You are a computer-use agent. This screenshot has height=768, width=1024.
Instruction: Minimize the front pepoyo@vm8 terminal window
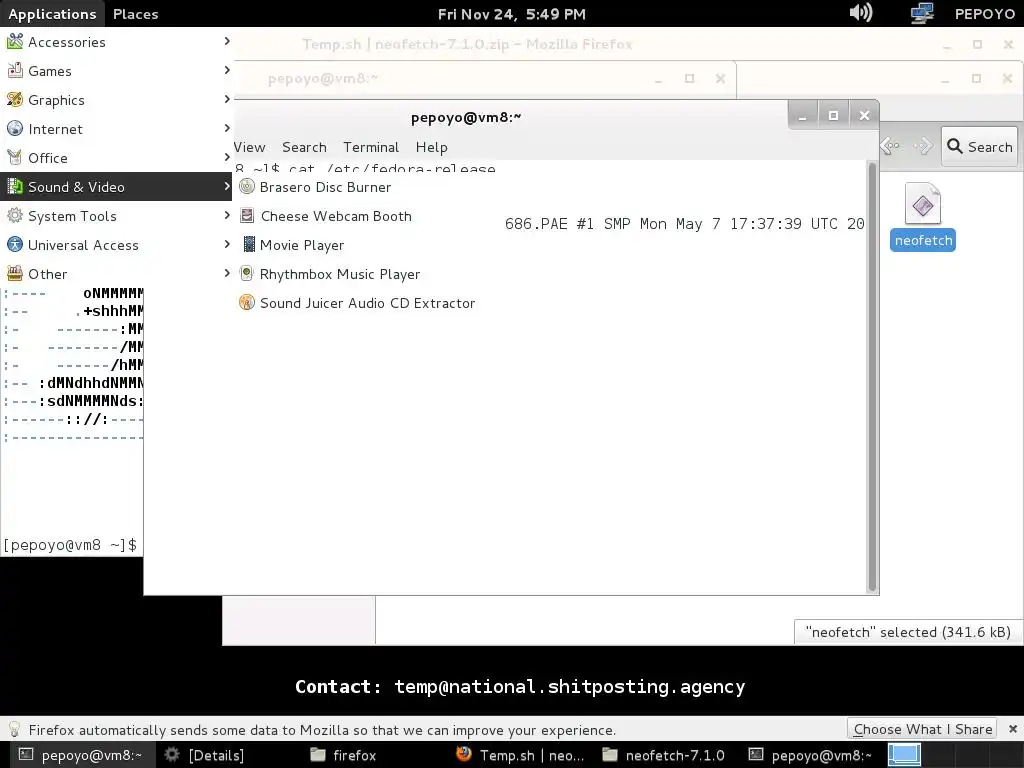pos(803,116)
